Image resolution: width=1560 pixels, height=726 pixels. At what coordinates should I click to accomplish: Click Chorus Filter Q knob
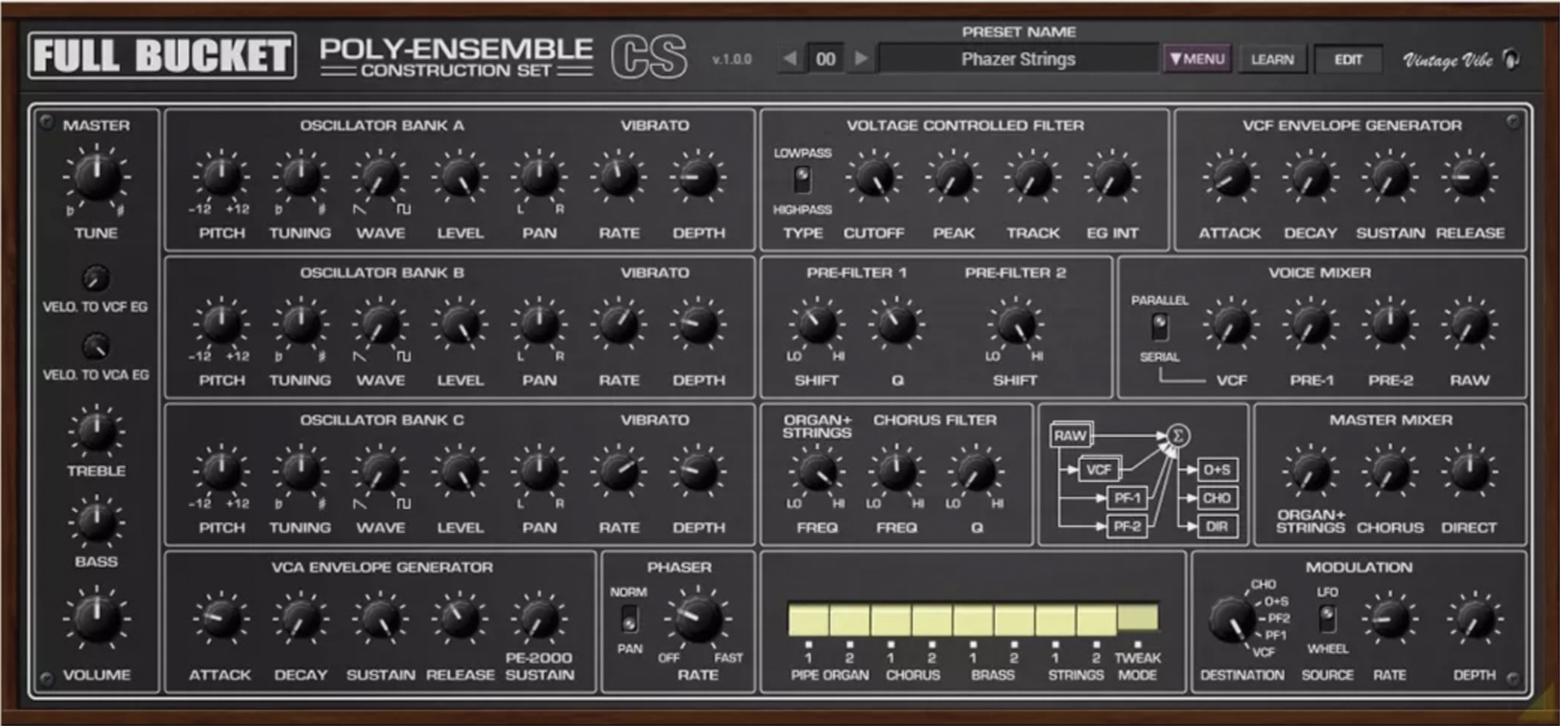(x=976, y=471)
